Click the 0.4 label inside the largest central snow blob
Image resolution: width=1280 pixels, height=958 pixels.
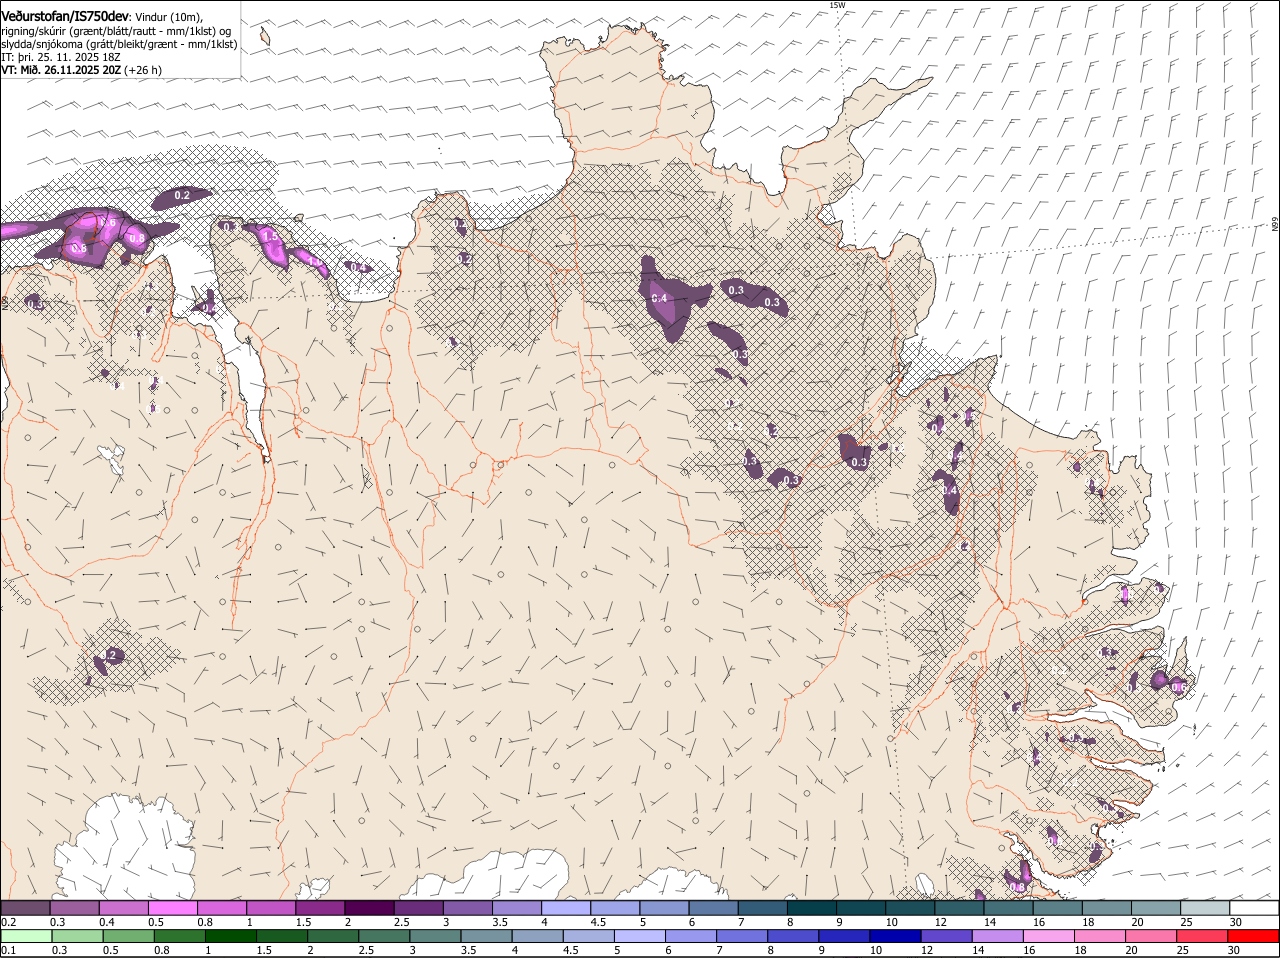click(659, 298)
